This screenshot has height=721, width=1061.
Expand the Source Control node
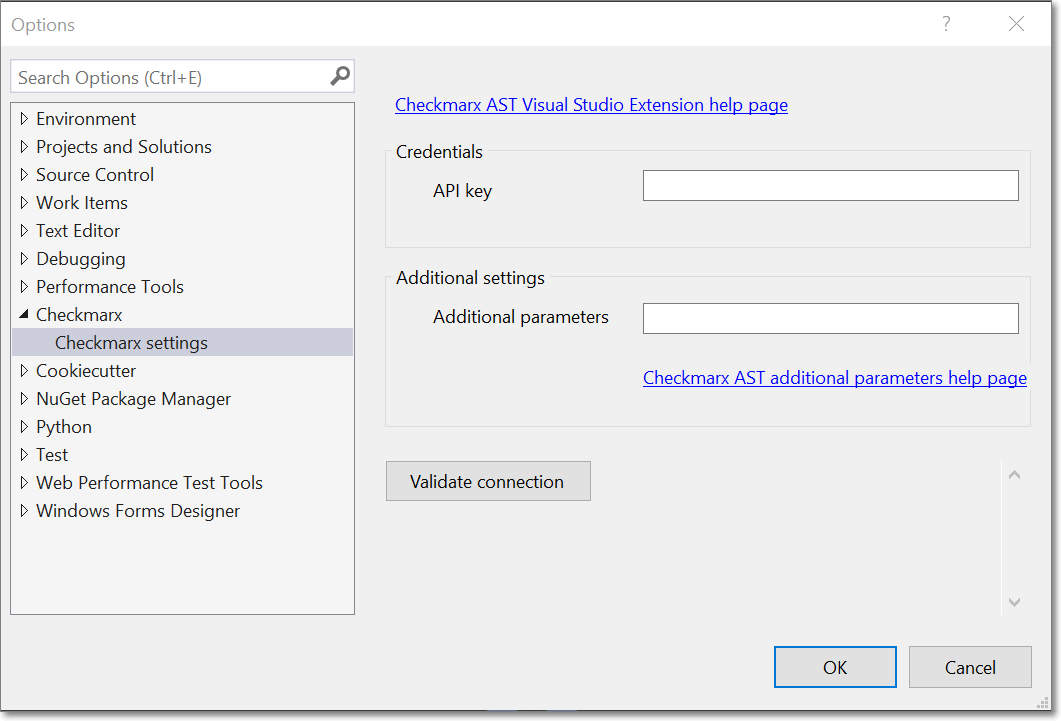(x=24, y=175)
